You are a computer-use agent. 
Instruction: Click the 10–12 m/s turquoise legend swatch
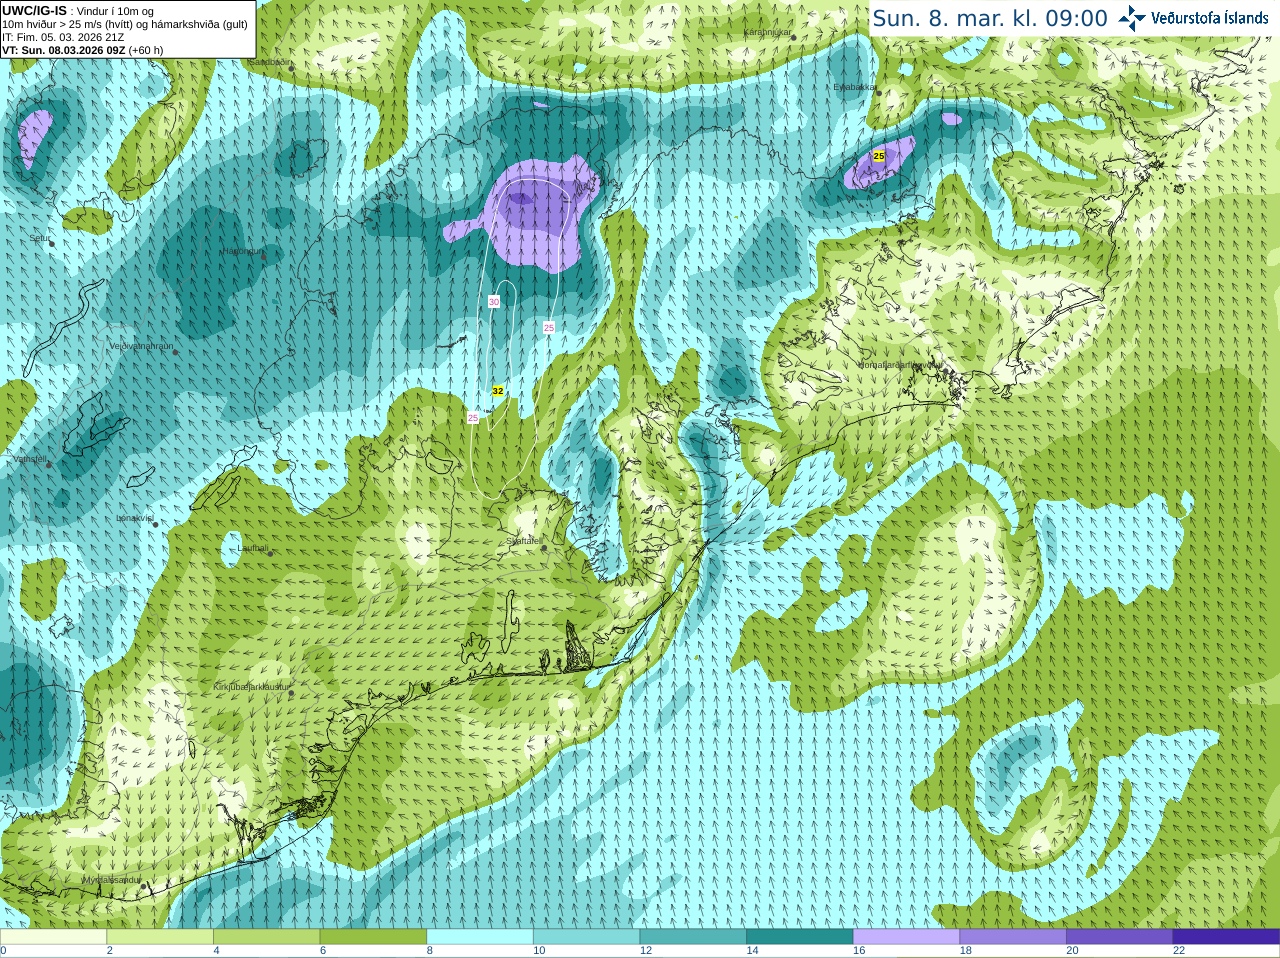pyautogui.click(x=586, y=937)
